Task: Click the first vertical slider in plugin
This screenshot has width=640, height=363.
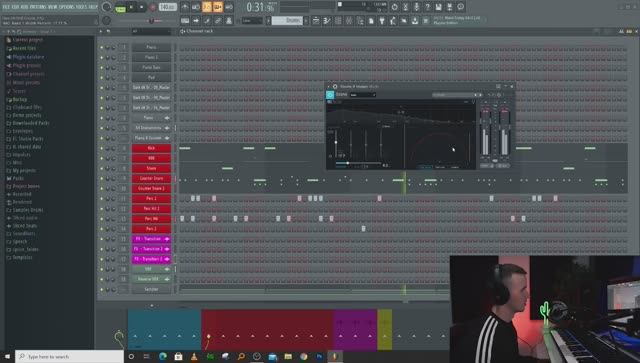Action: point(336,143)
